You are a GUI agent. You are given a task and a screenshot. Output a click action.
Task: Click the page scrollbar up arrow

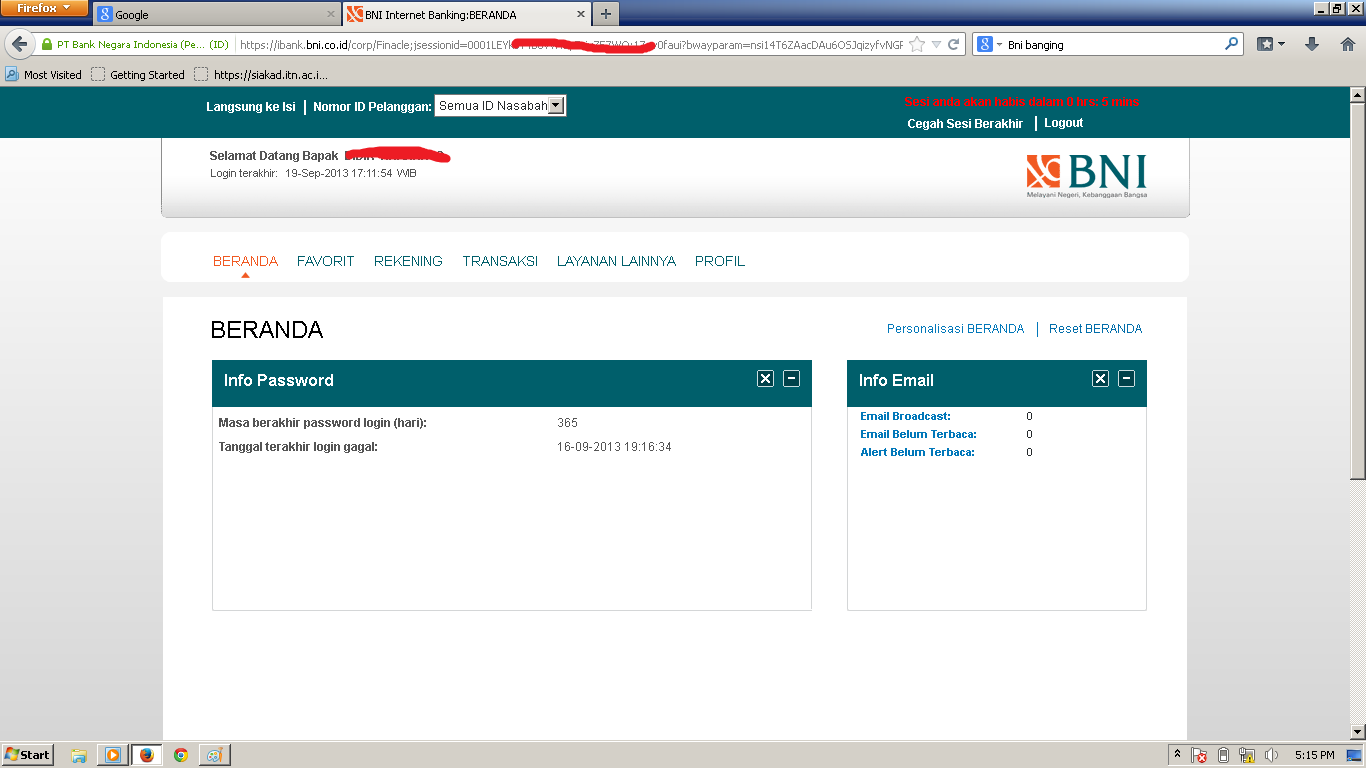pyautogui.click(x=1357, y=95)
